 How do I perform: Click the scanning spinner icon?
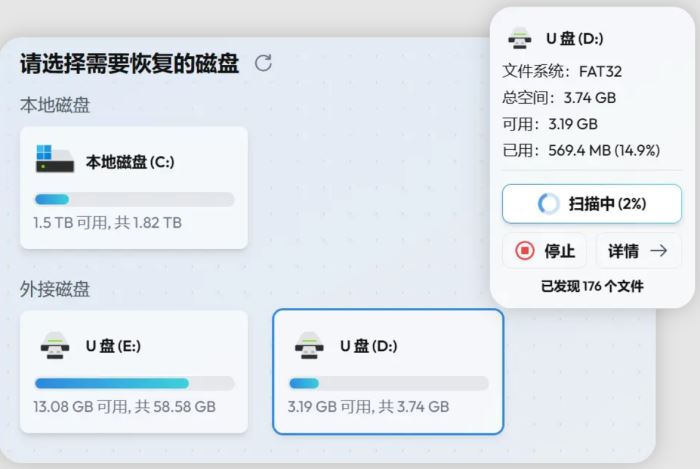[548, 204]
